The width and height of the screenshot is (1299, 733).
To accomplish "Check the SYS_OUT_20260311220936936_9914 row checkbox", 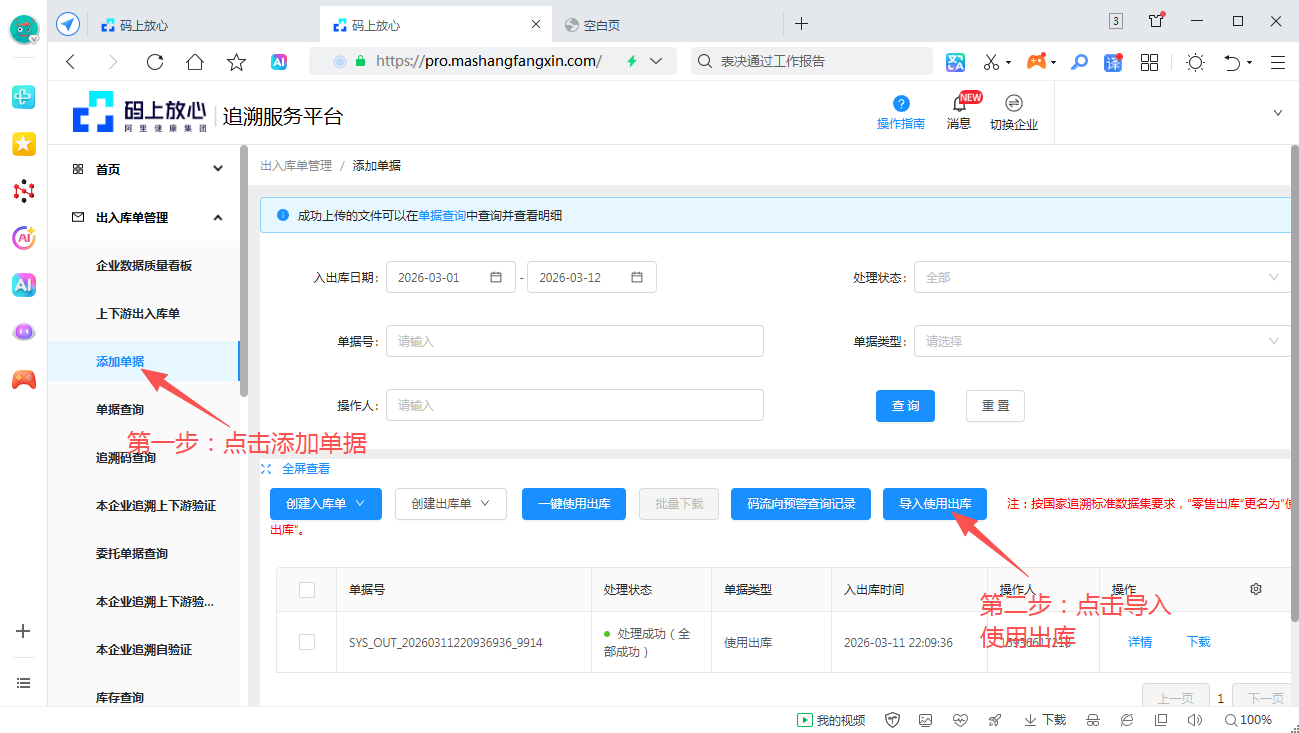I will point(307,642).
